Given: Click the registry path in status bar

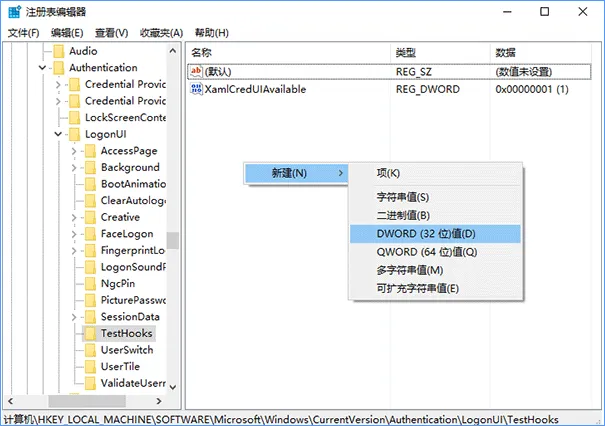Looking at the screenshot, I should (x=281, y=419).
